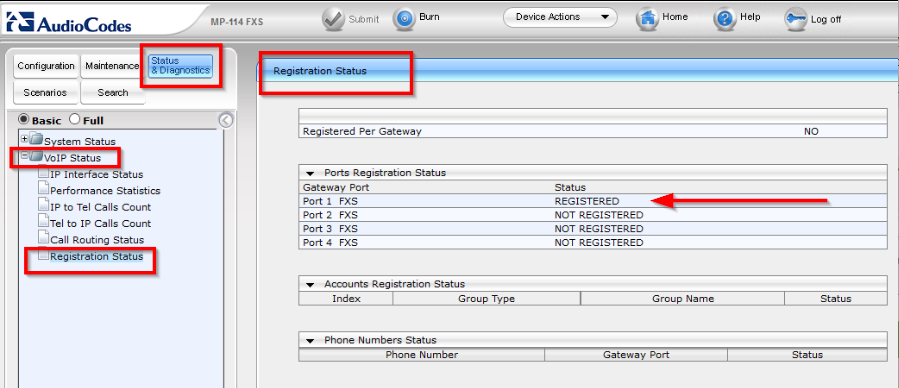Click the Group Type column header
The height and width of the screenshot is (388, 899).
coord(486,299)
